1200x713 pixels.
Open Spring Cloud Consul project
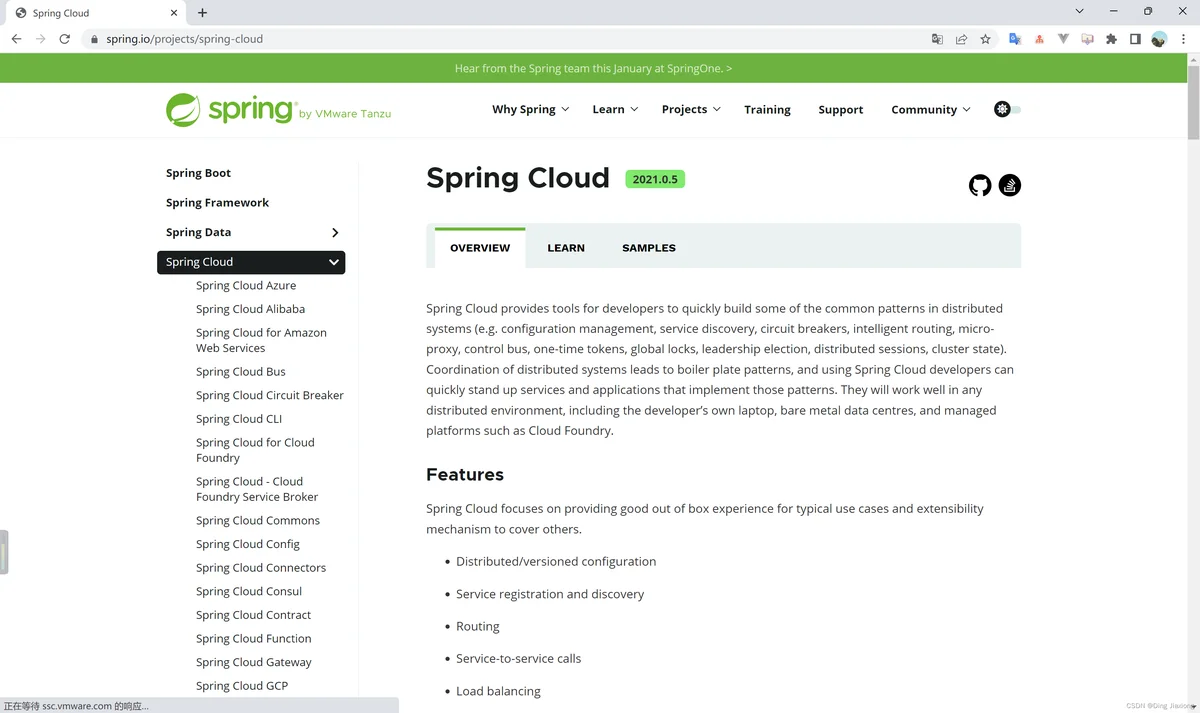point(249,591)
